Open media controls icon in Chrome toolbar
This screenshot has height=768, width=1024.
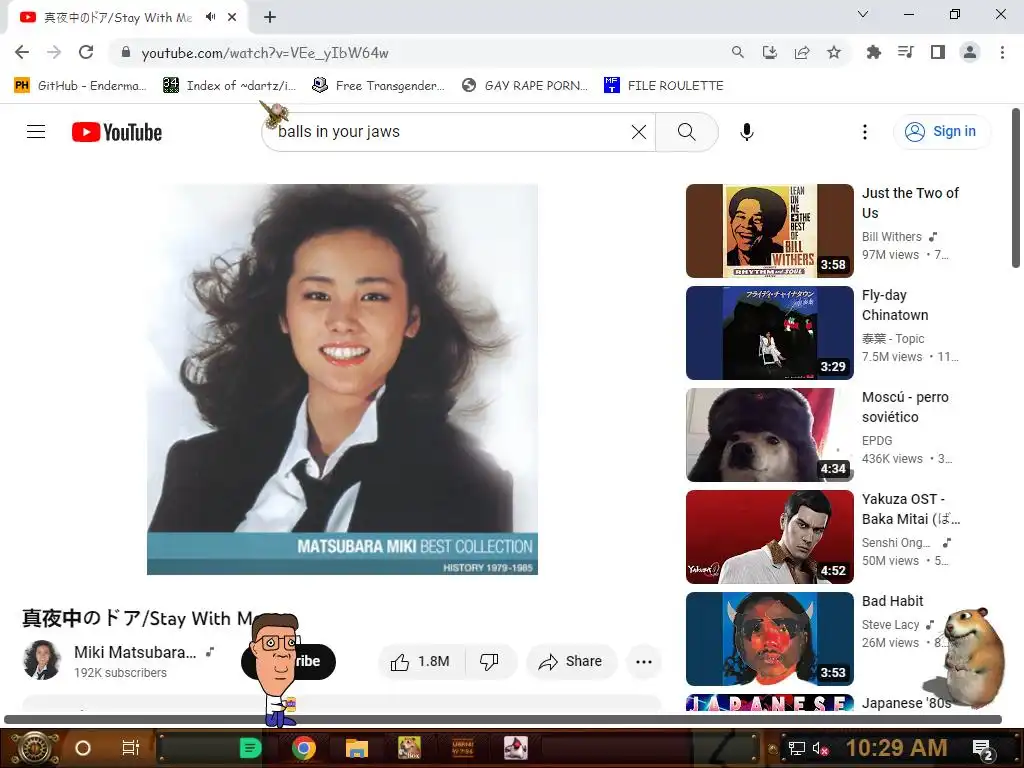click(905, 52)
